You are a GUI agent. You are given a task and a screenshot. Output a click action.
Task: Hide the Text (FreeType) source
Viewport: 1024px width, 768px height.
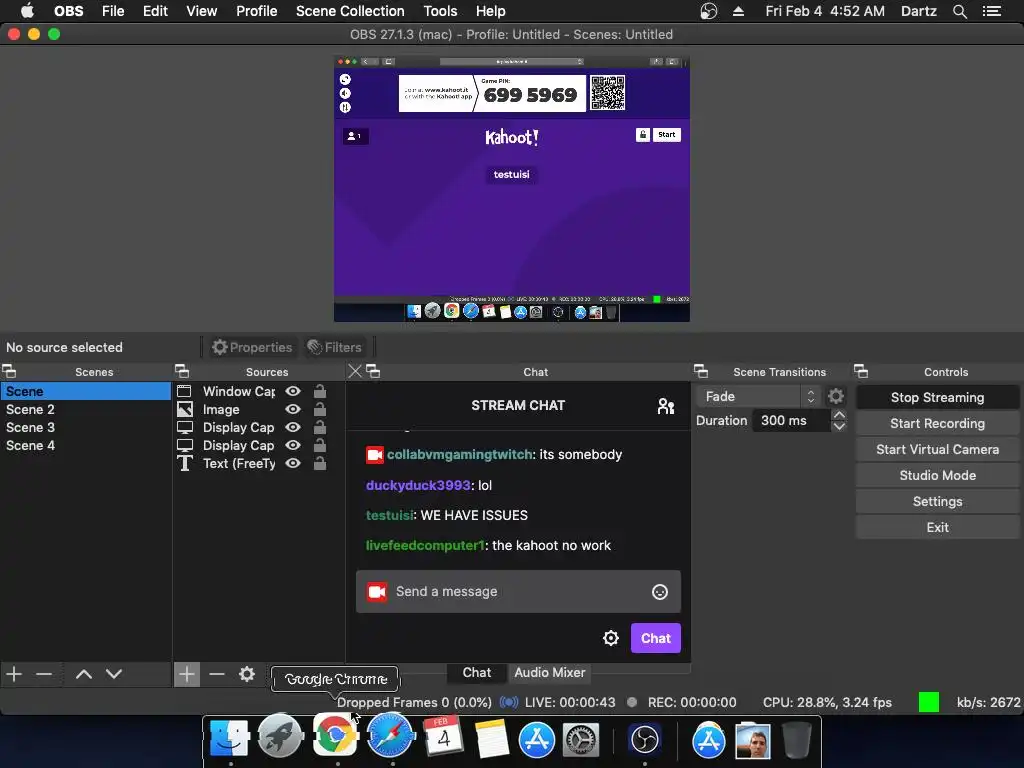pos(293,463)
